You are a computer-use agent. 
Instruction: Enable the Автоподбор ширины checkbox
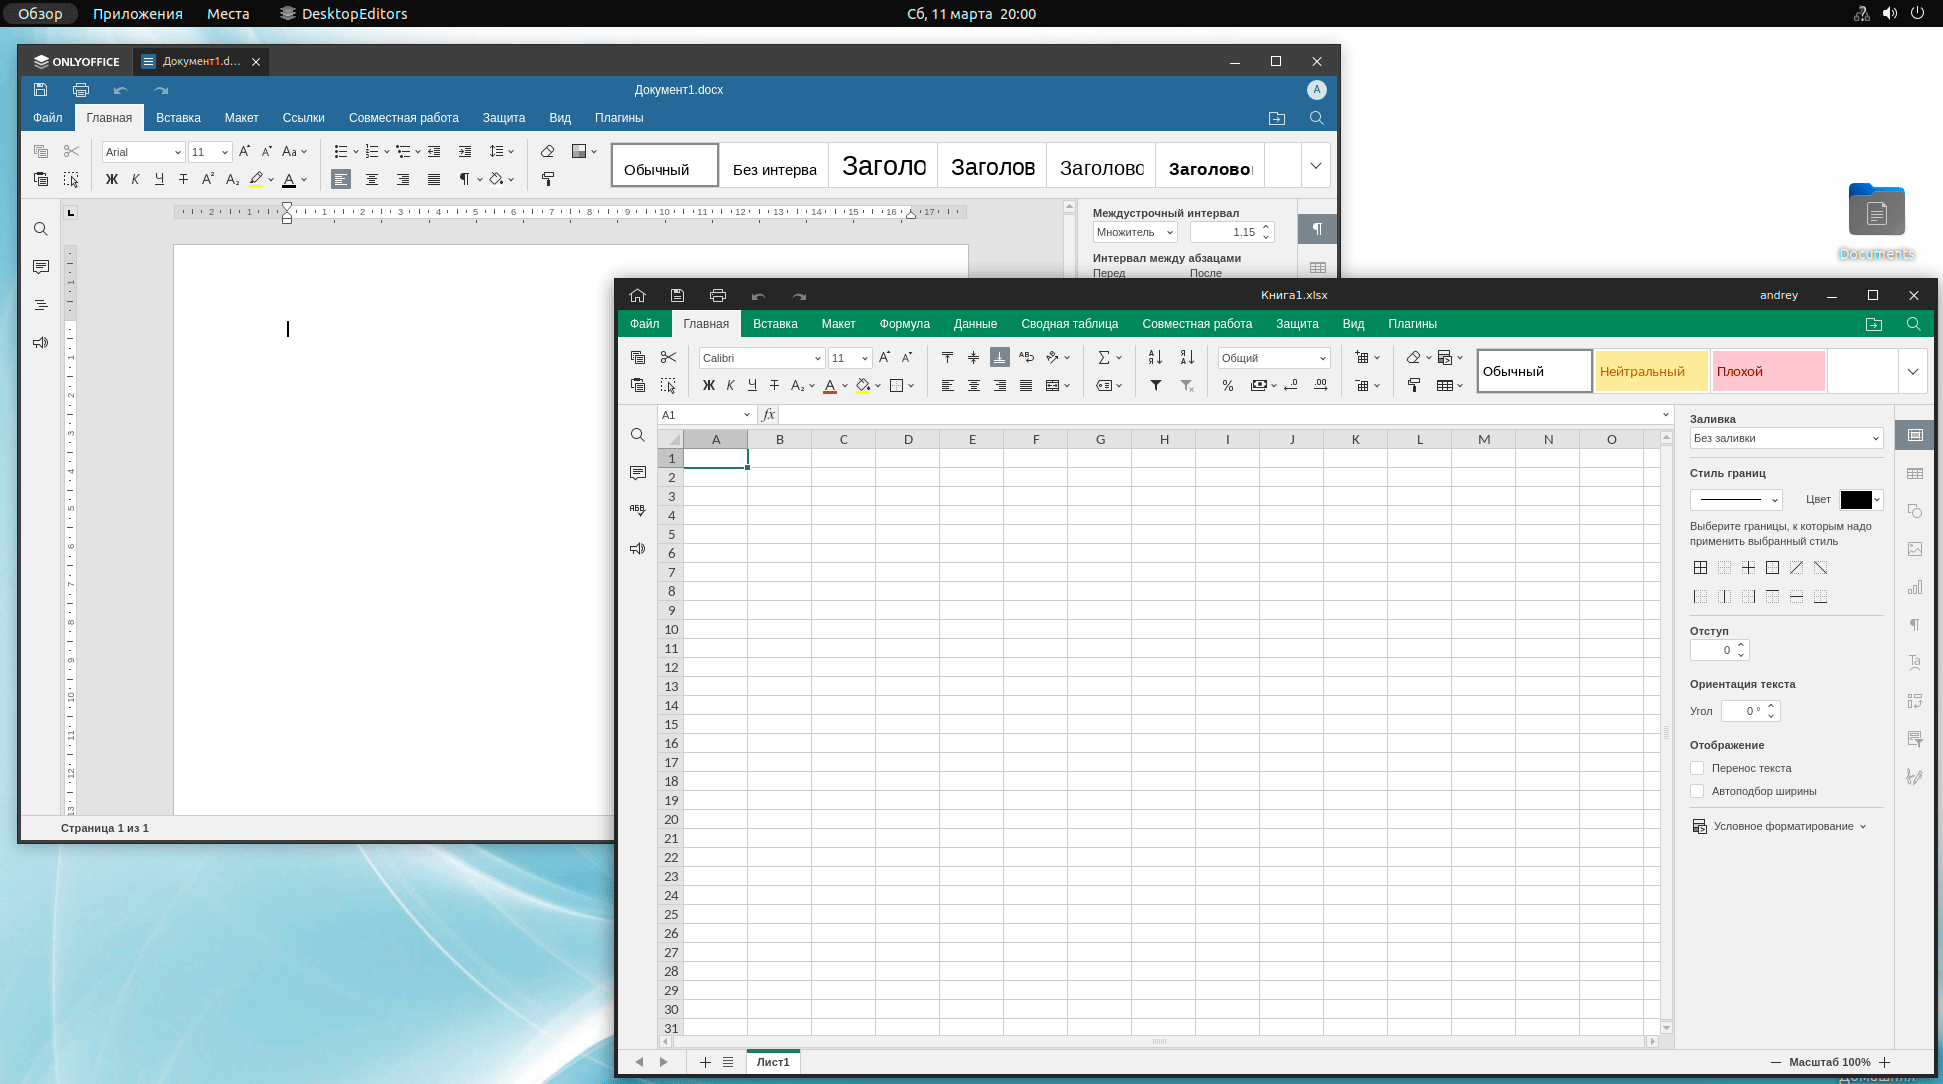point(1697,791)
